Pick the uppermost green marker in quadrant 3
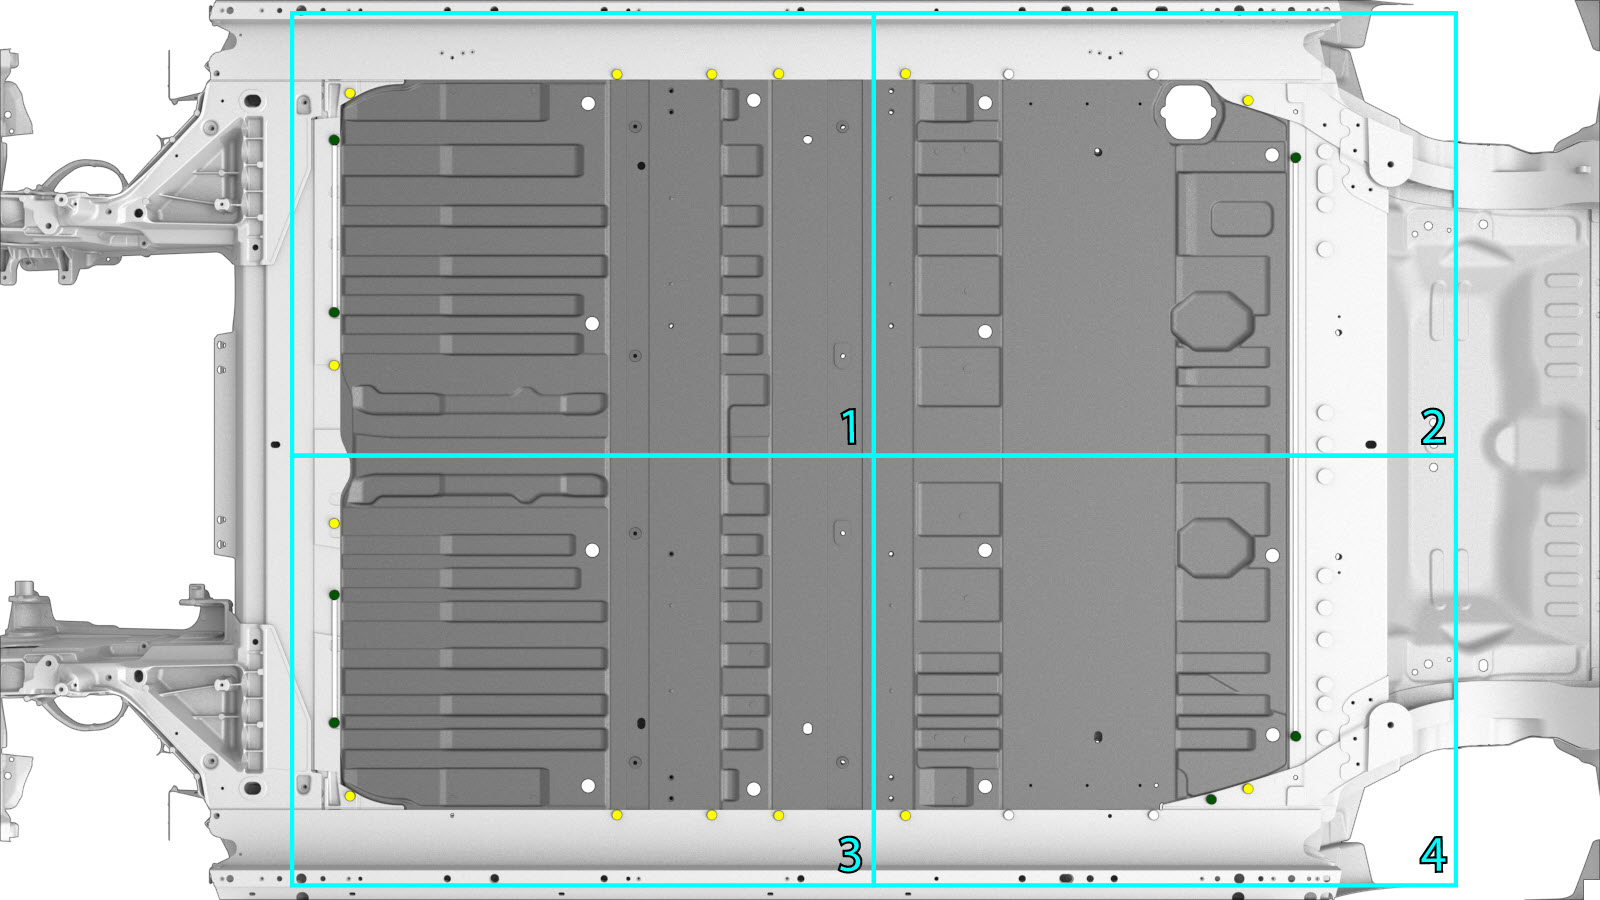The image size is (1600, 900). click(x=334, y=595)
